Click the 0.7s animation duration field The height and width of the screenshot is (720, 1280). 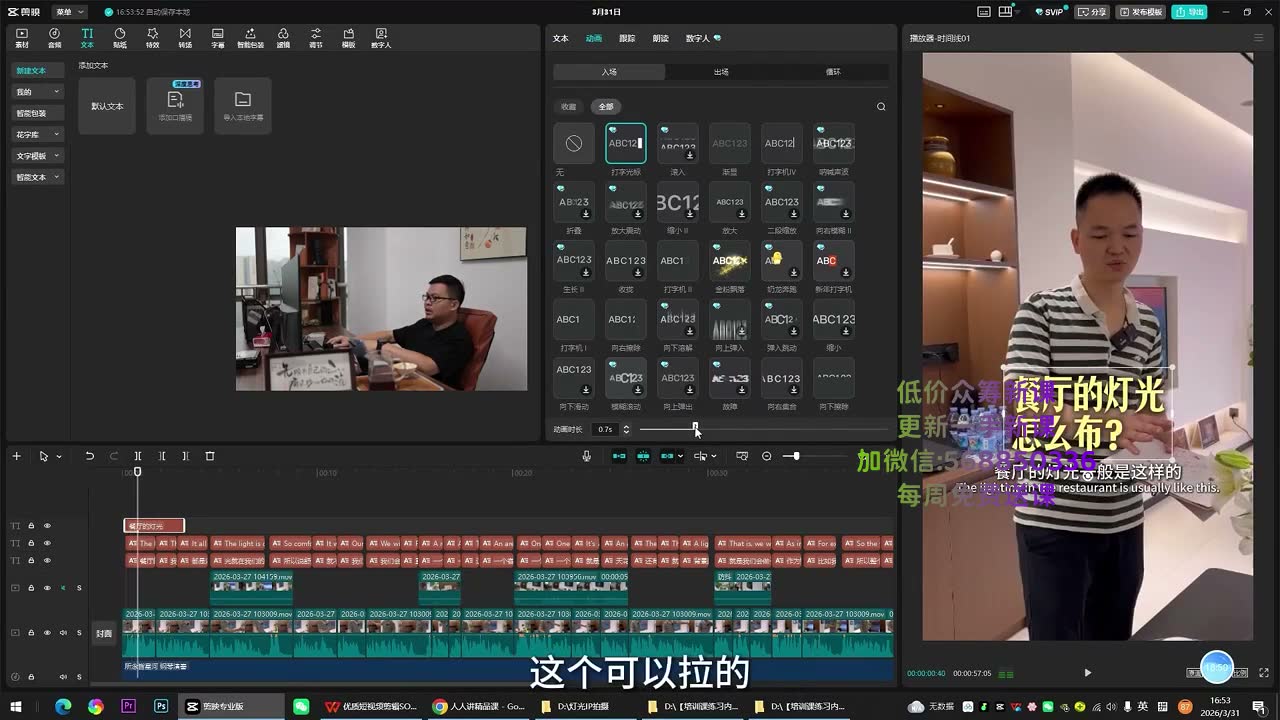pos(605,429)
